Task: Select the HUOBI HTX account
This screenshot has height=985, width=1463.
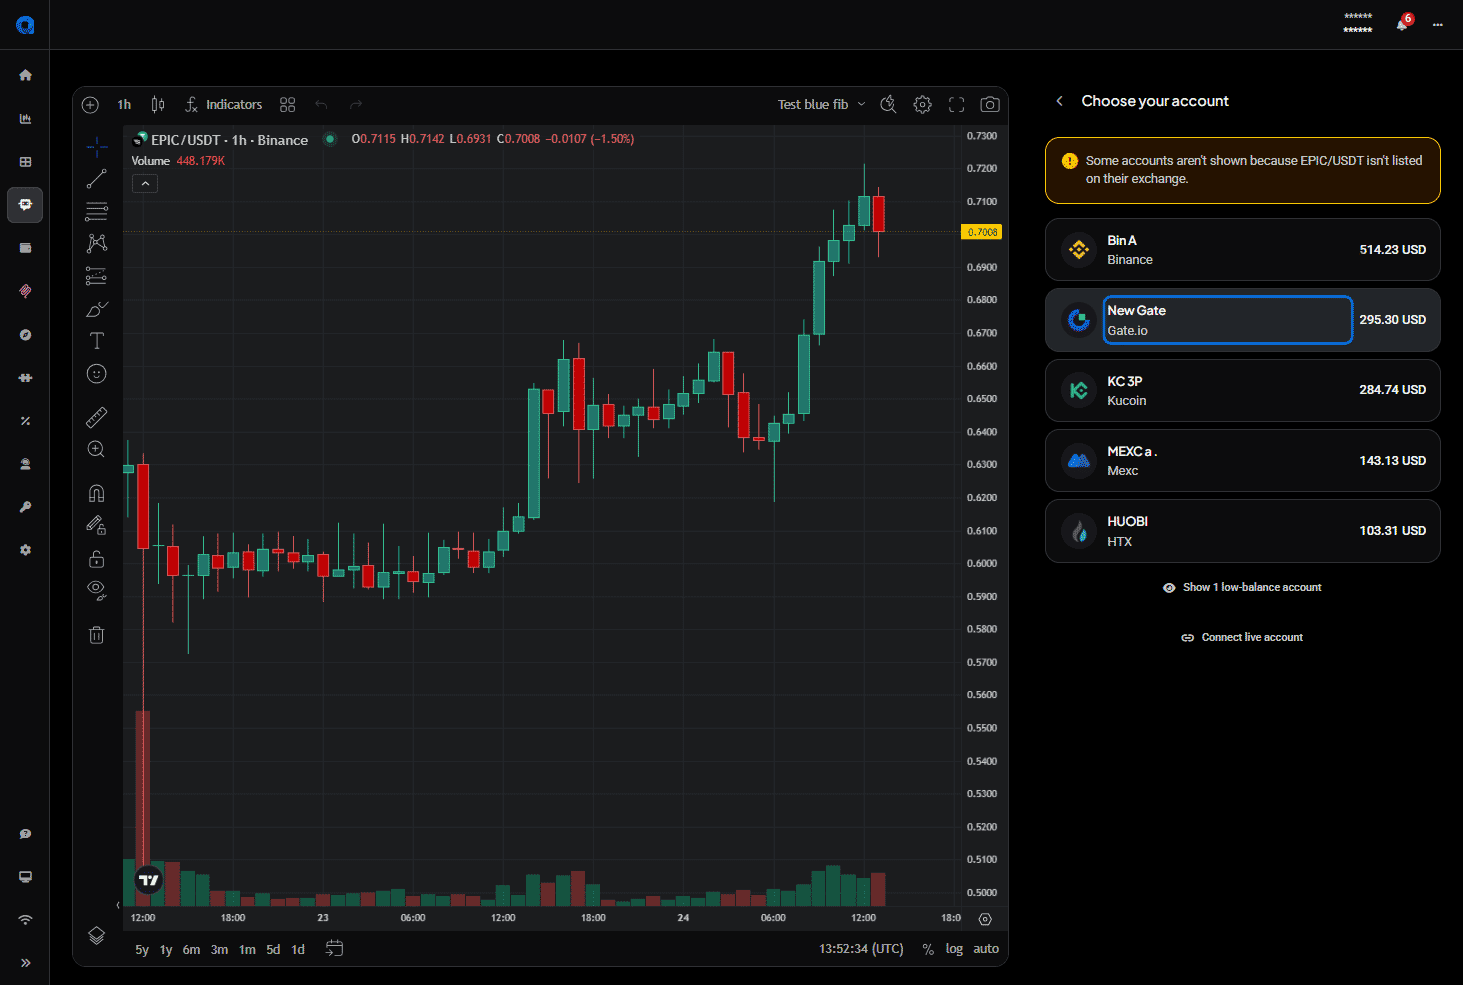Action: tap(1243, 531)
